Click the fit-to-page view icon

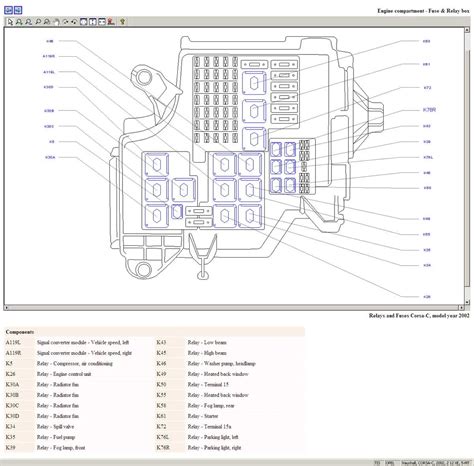84,22
